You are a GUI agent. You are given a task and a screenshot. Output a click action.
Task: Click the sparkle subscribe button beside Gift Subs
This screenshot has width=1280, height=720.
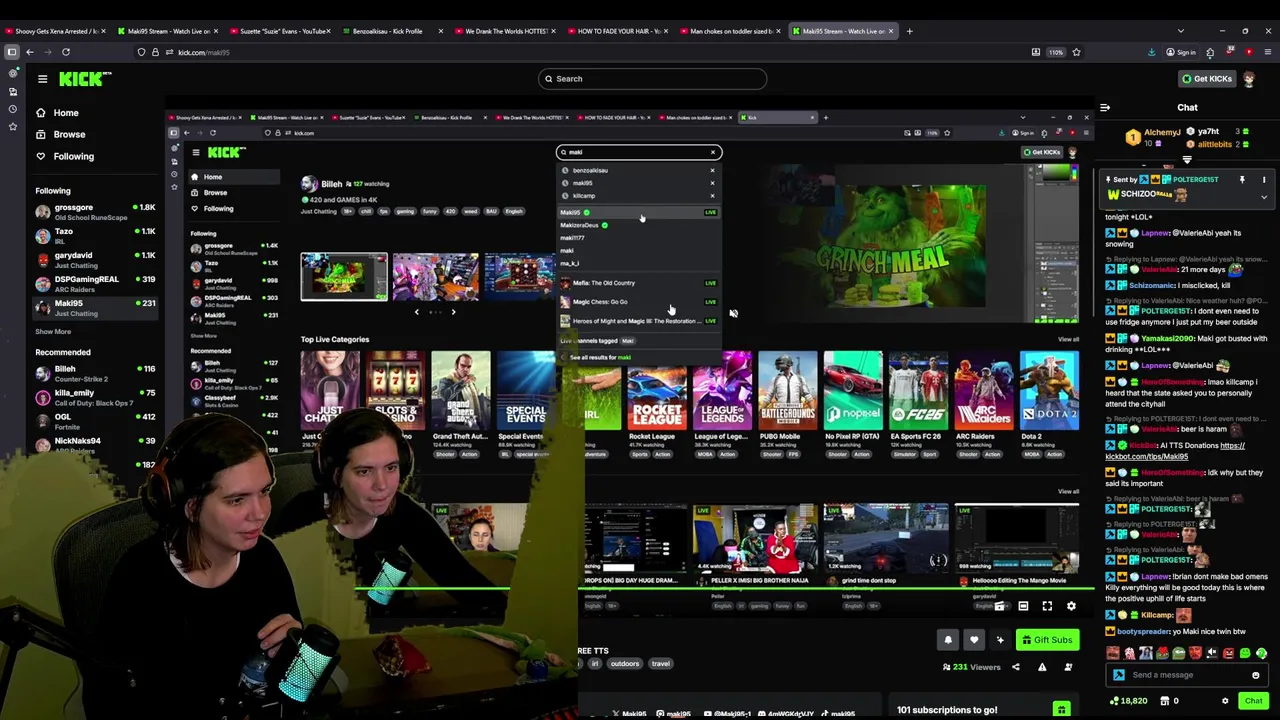click(x=1000, y=640)
